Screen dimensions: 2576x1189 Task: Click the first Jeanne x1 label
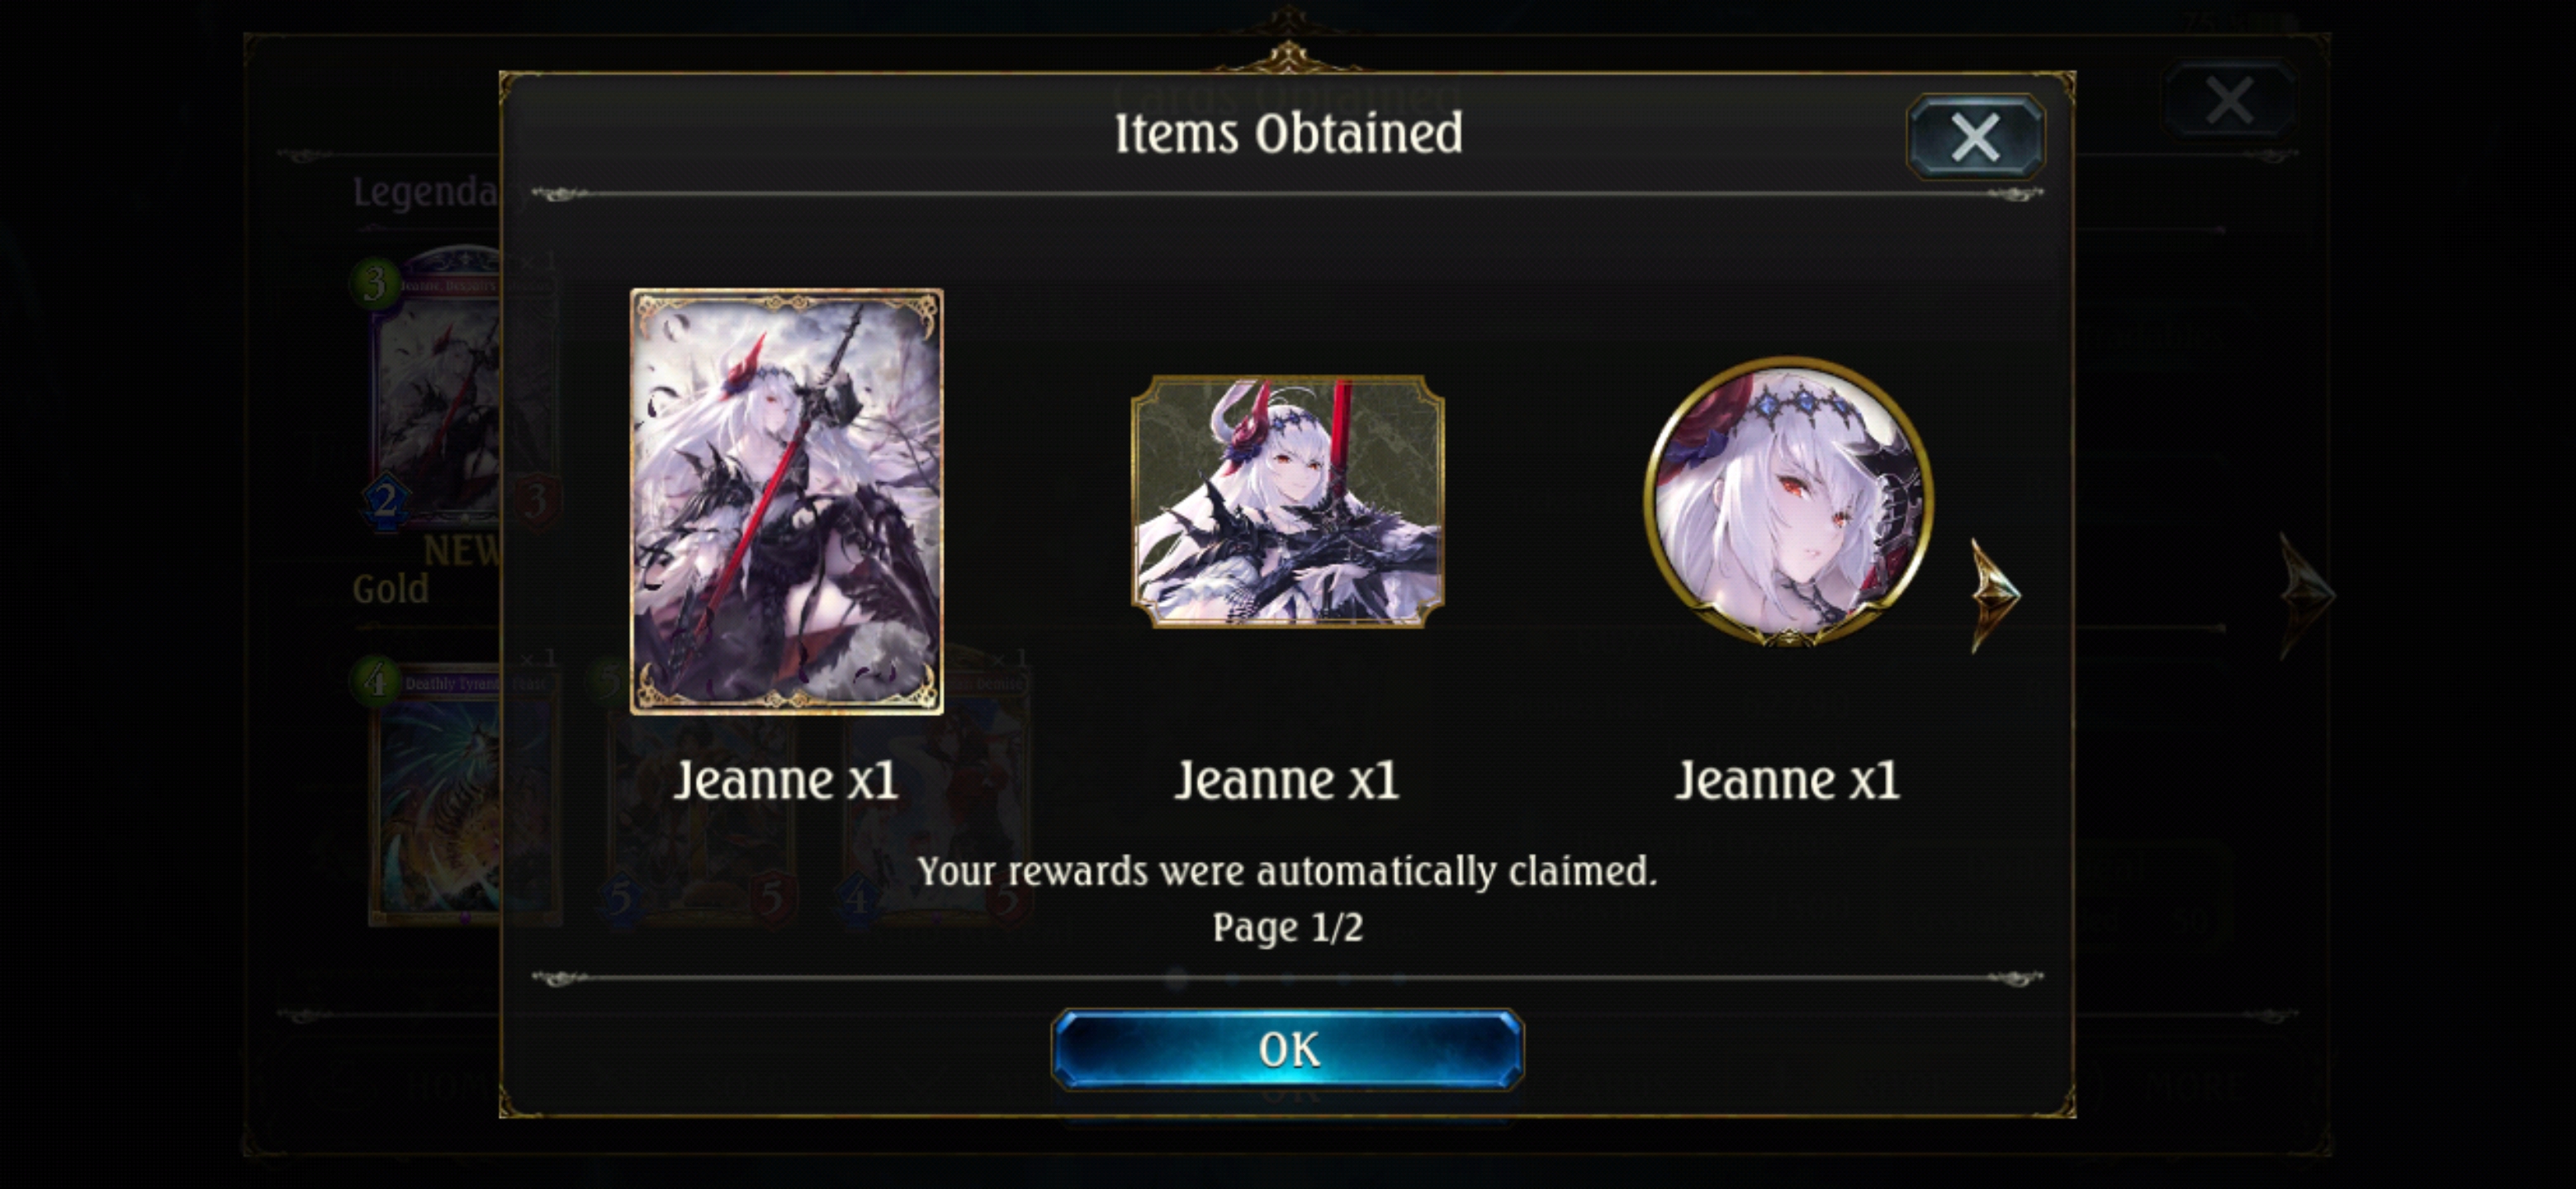click(786, 780)
